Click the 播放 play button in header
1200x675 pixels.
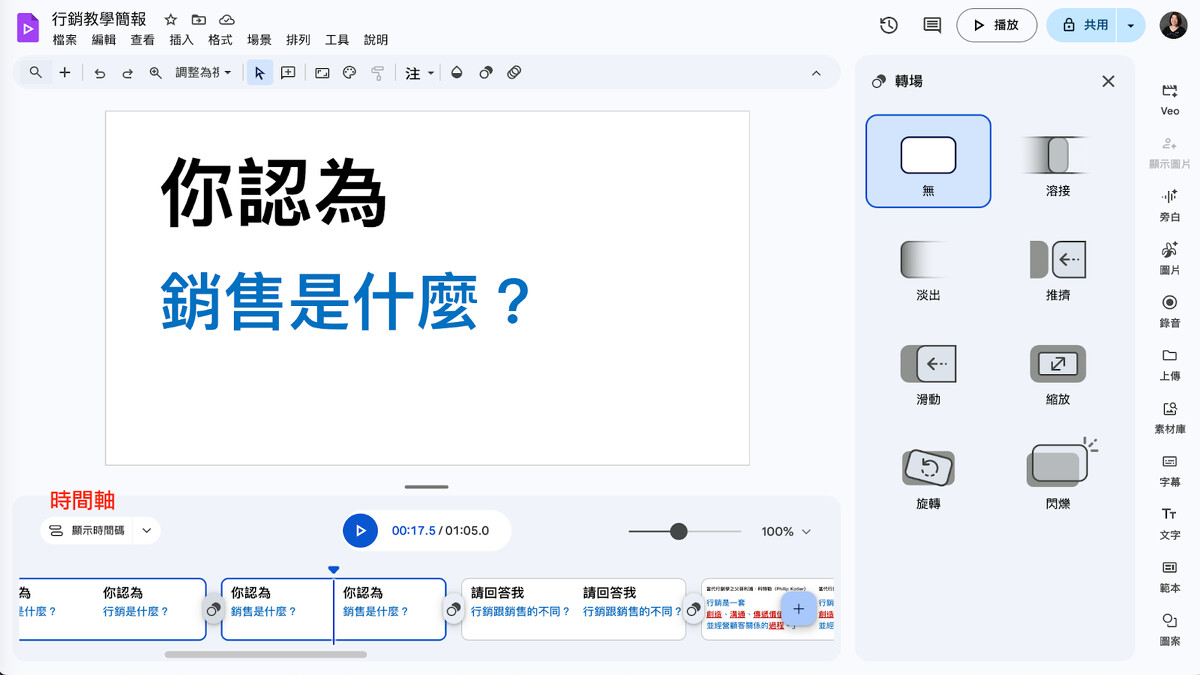[x=996, y=25]
